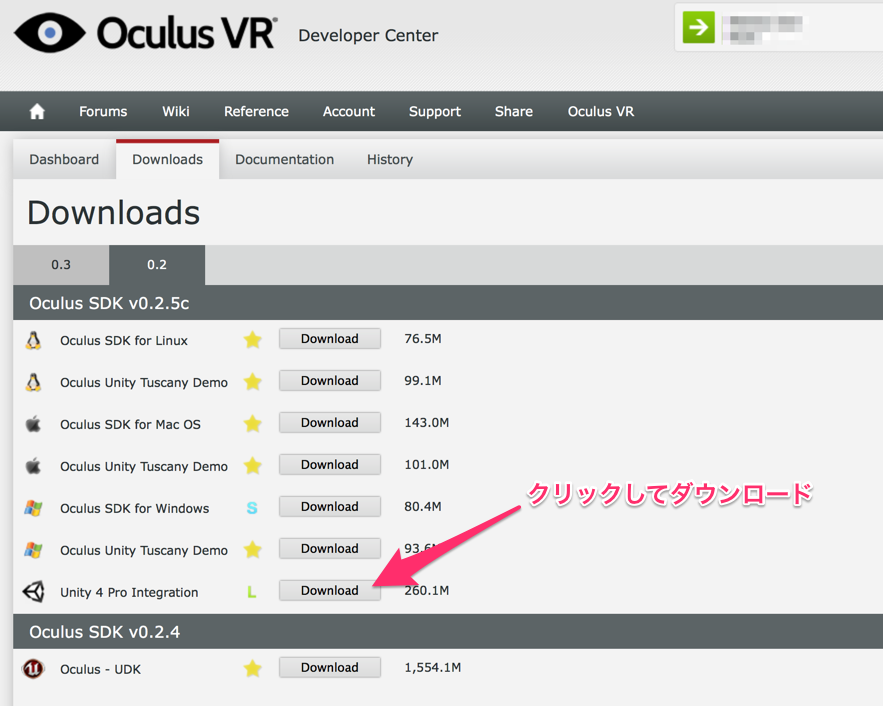Click the Downloads page heading
This screenshot has height=706, width=883.
(x=114, y=213)
